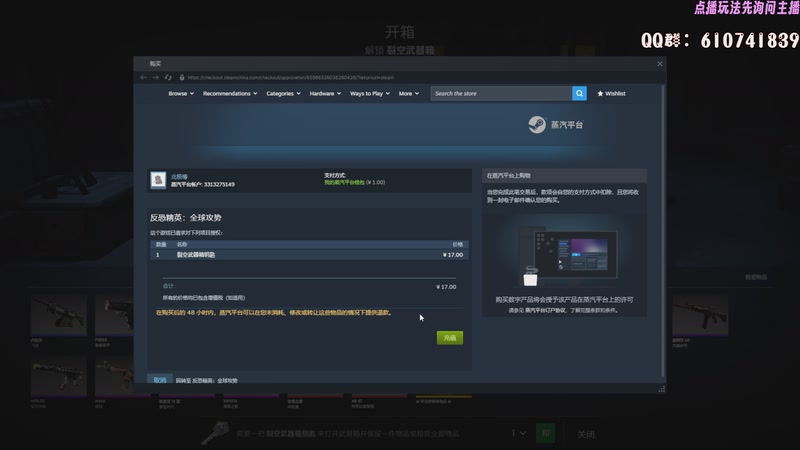Click the Steam logo icon

tap(537, 124)
